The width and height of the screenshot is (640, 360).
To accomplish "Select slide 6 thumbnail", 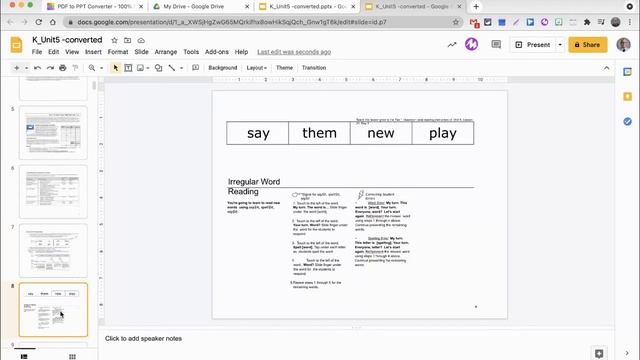I will (53, 192).
